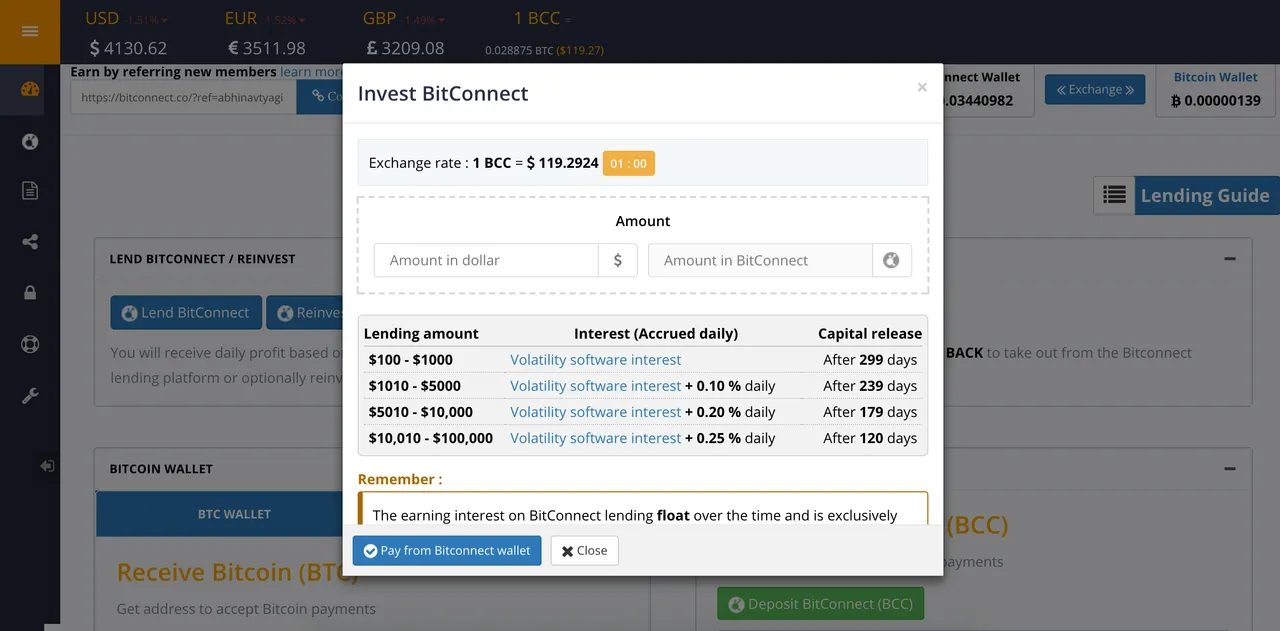Screen dimensions: 1280x631
Task: Click the £ 3209.08 GBP price
Action: [x=405, y=48]
